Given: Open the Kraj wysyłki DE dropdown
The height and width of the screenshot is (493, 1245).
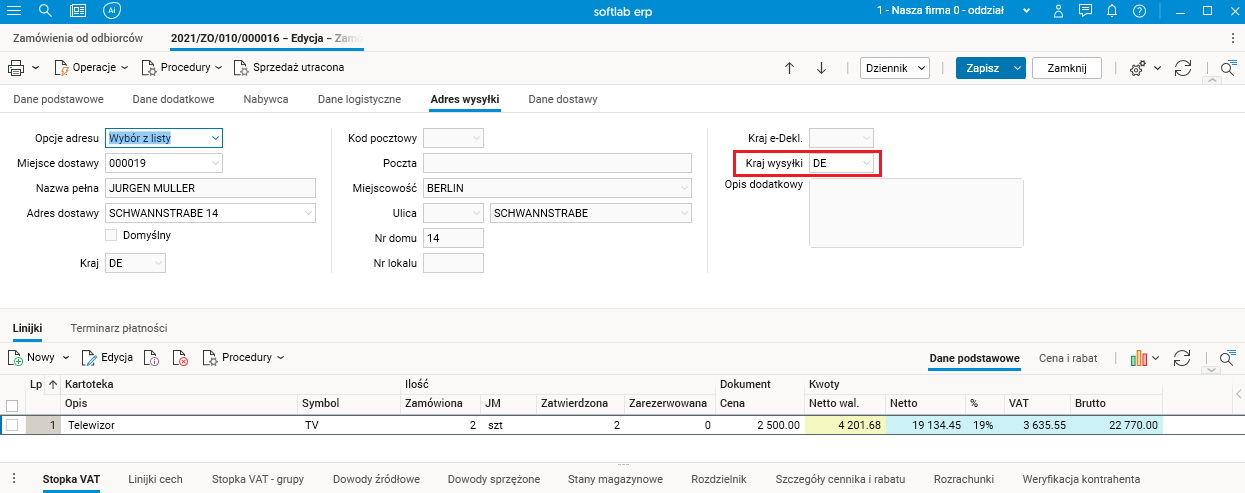Looking at the screenshot, I should [866, 163].
